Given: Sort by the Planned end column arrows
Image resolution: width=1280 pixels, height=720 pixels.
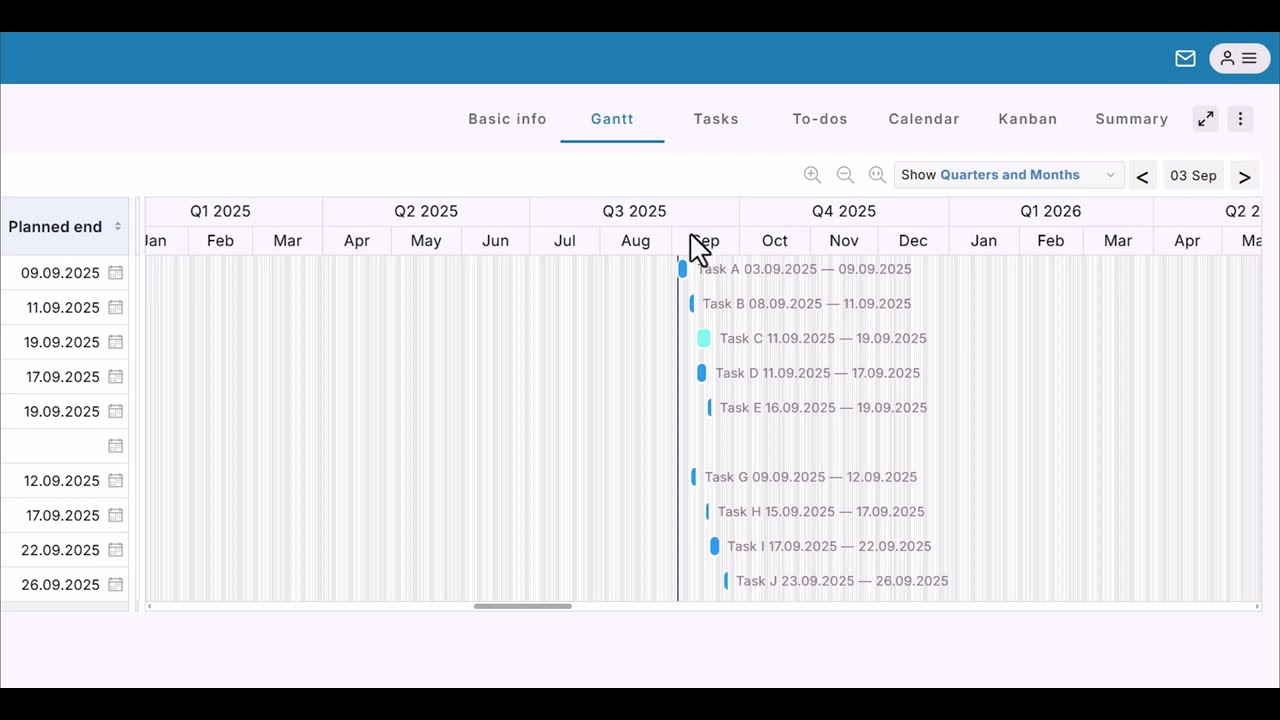Looking at the screenshot, I should [x=117, y=227].
